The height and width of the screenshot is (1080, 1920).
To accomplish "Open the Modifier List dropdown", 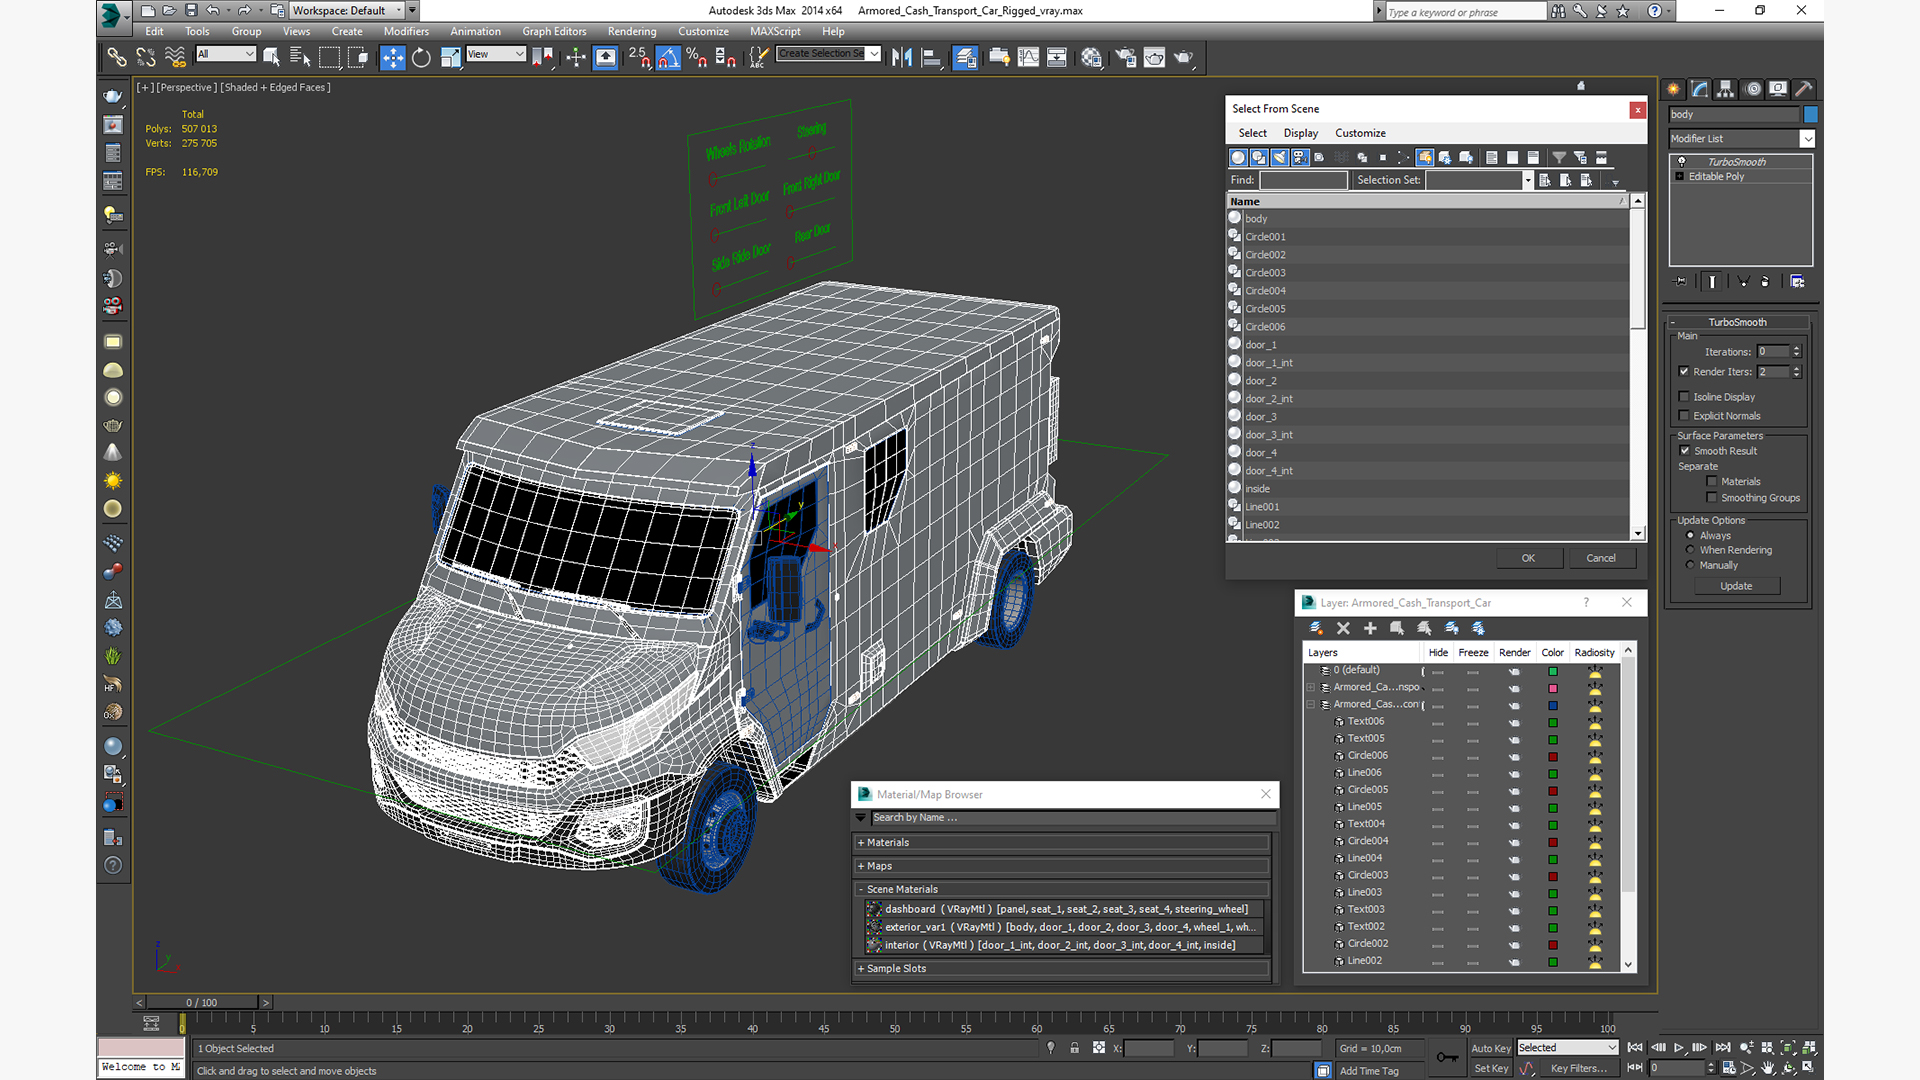I will click(x=1807, y=139).
